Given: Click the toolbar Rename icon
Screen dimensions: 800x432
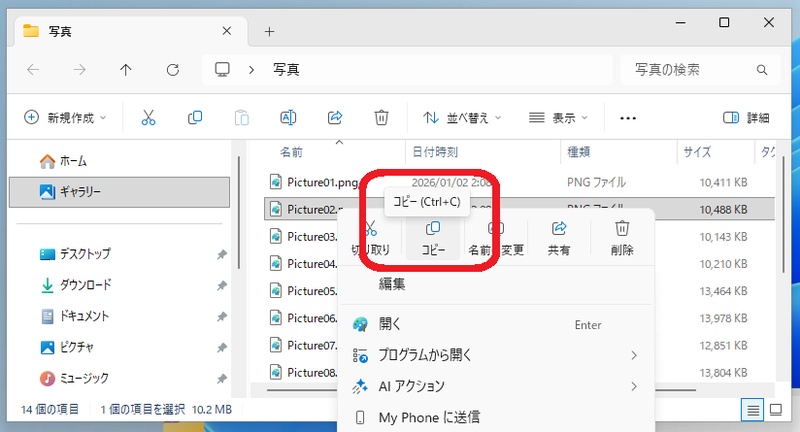Looking at the screenshot, I should pyautogui.click(x=288, y=118).
